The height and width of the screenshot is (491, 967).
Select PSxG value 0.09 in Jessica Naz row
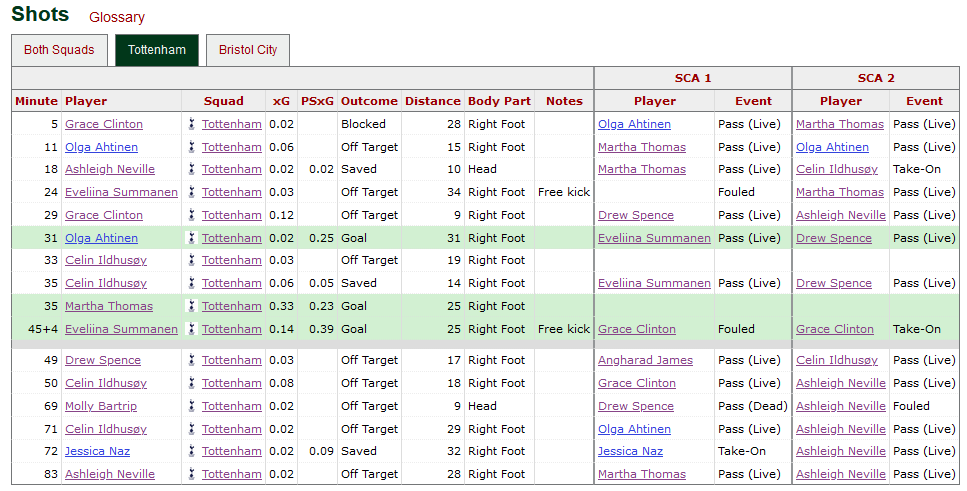pos(321,451)
